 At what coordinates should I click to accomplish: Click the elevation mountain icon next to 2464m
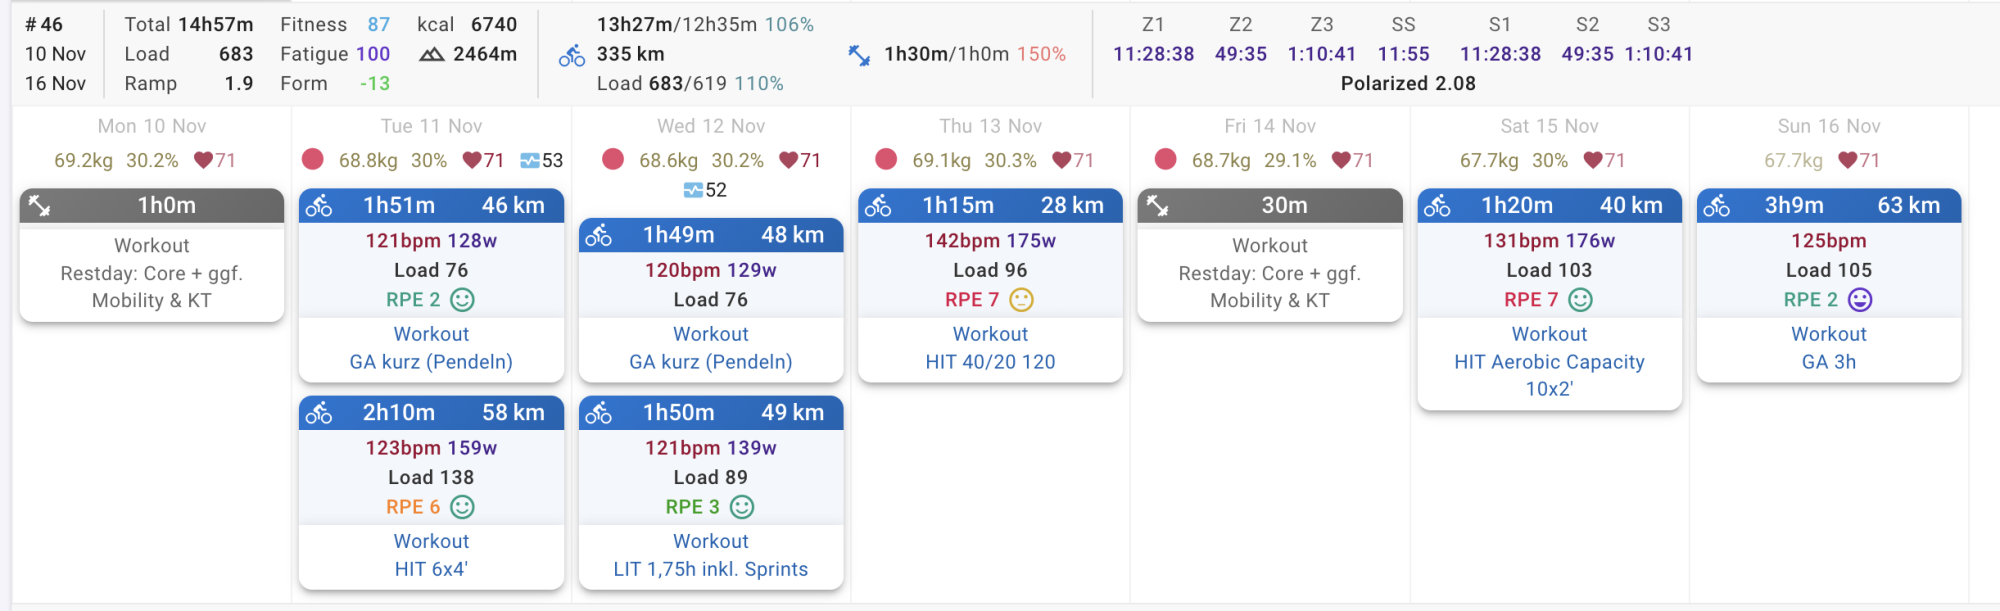click(432, 54)
